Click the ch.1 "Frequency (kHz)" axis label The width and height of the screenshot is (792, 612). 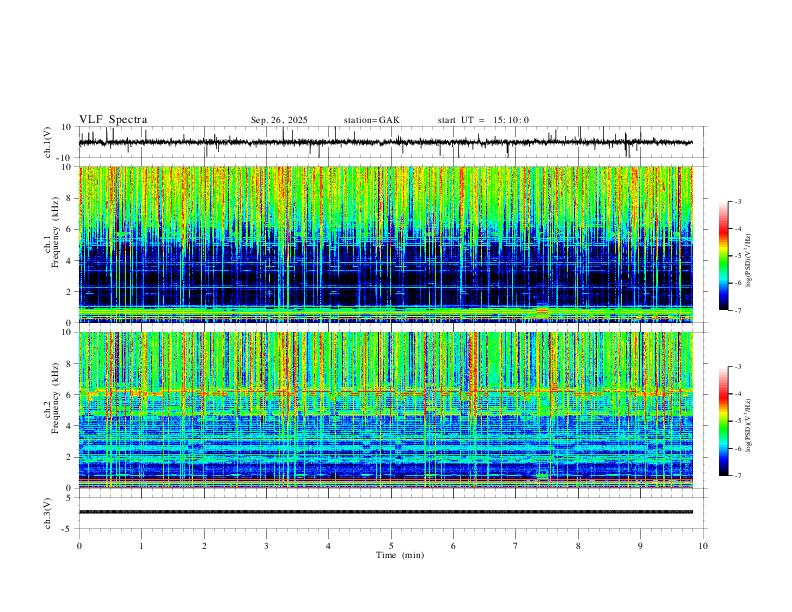(56, 232)
